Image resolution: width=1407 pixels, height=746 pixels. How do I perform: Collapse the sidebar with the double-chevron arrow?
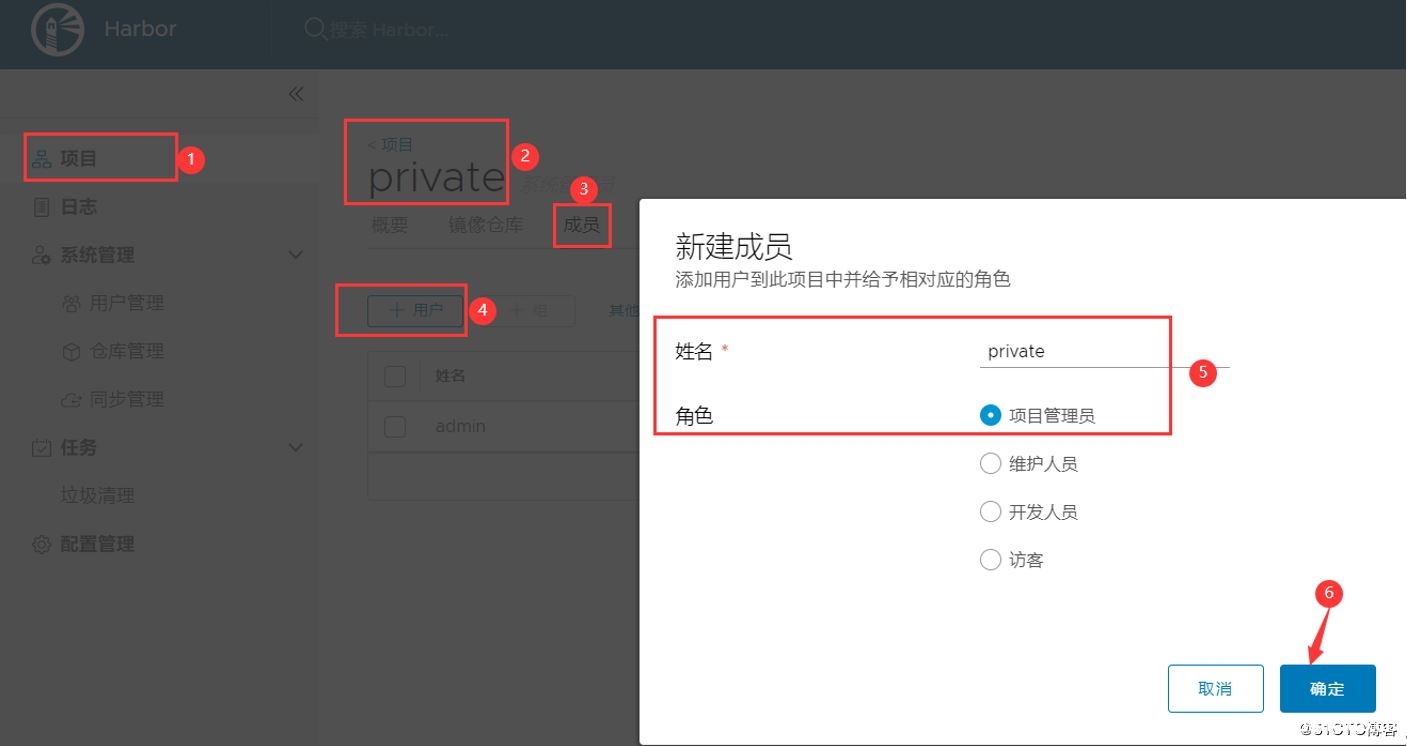[296, 93]
